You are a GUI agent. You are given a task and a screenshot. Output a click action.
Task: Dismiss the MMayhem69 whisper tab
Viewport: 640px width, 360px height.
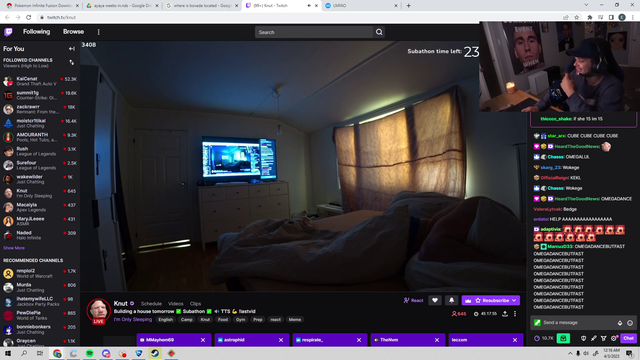pyautogui.click(x=203, y=340)
